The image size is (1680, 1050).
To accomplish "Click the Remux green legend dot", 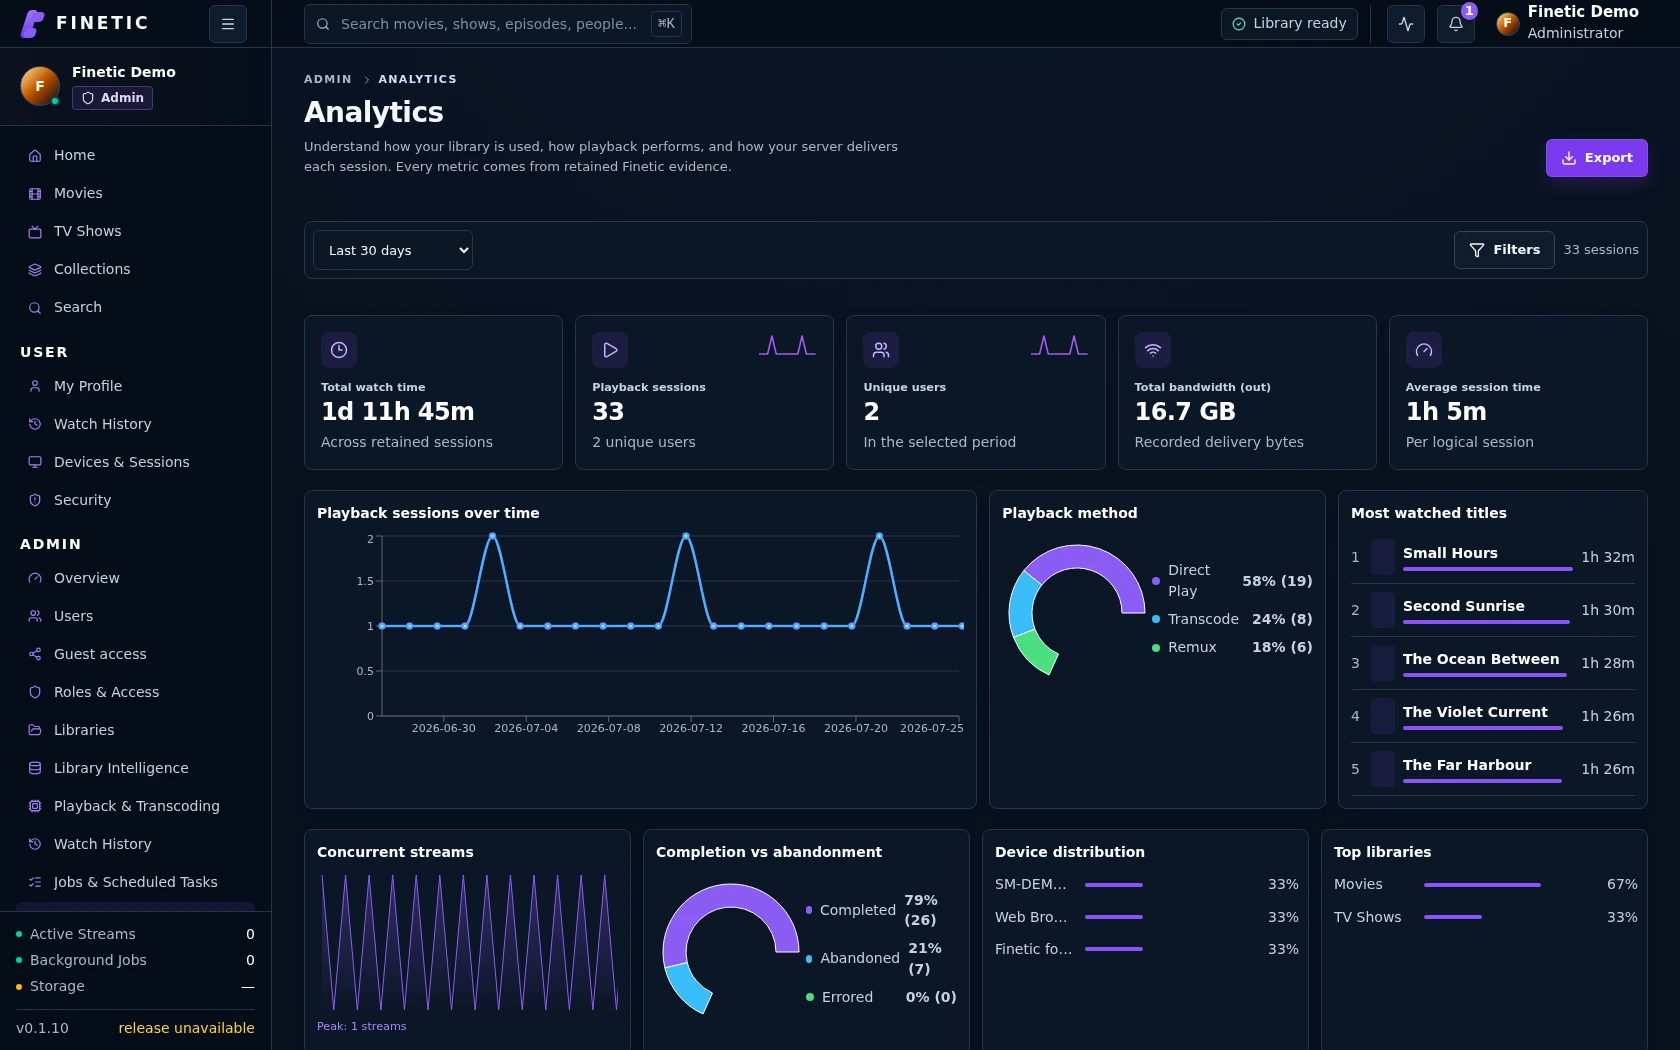I will 1156,648.
